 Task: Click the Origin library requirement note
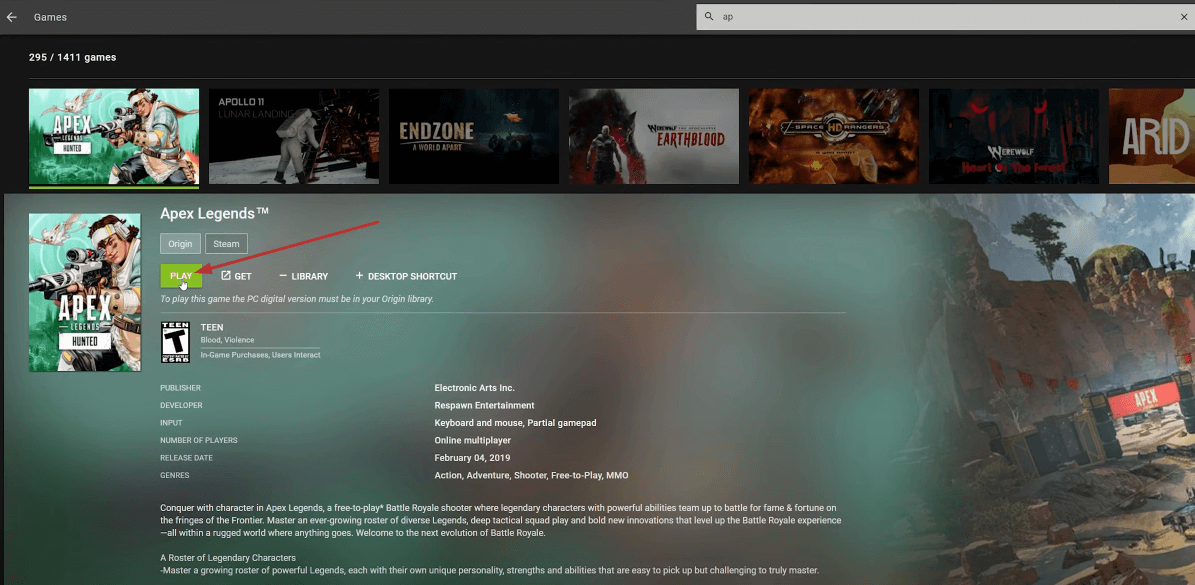pos(297,299)
